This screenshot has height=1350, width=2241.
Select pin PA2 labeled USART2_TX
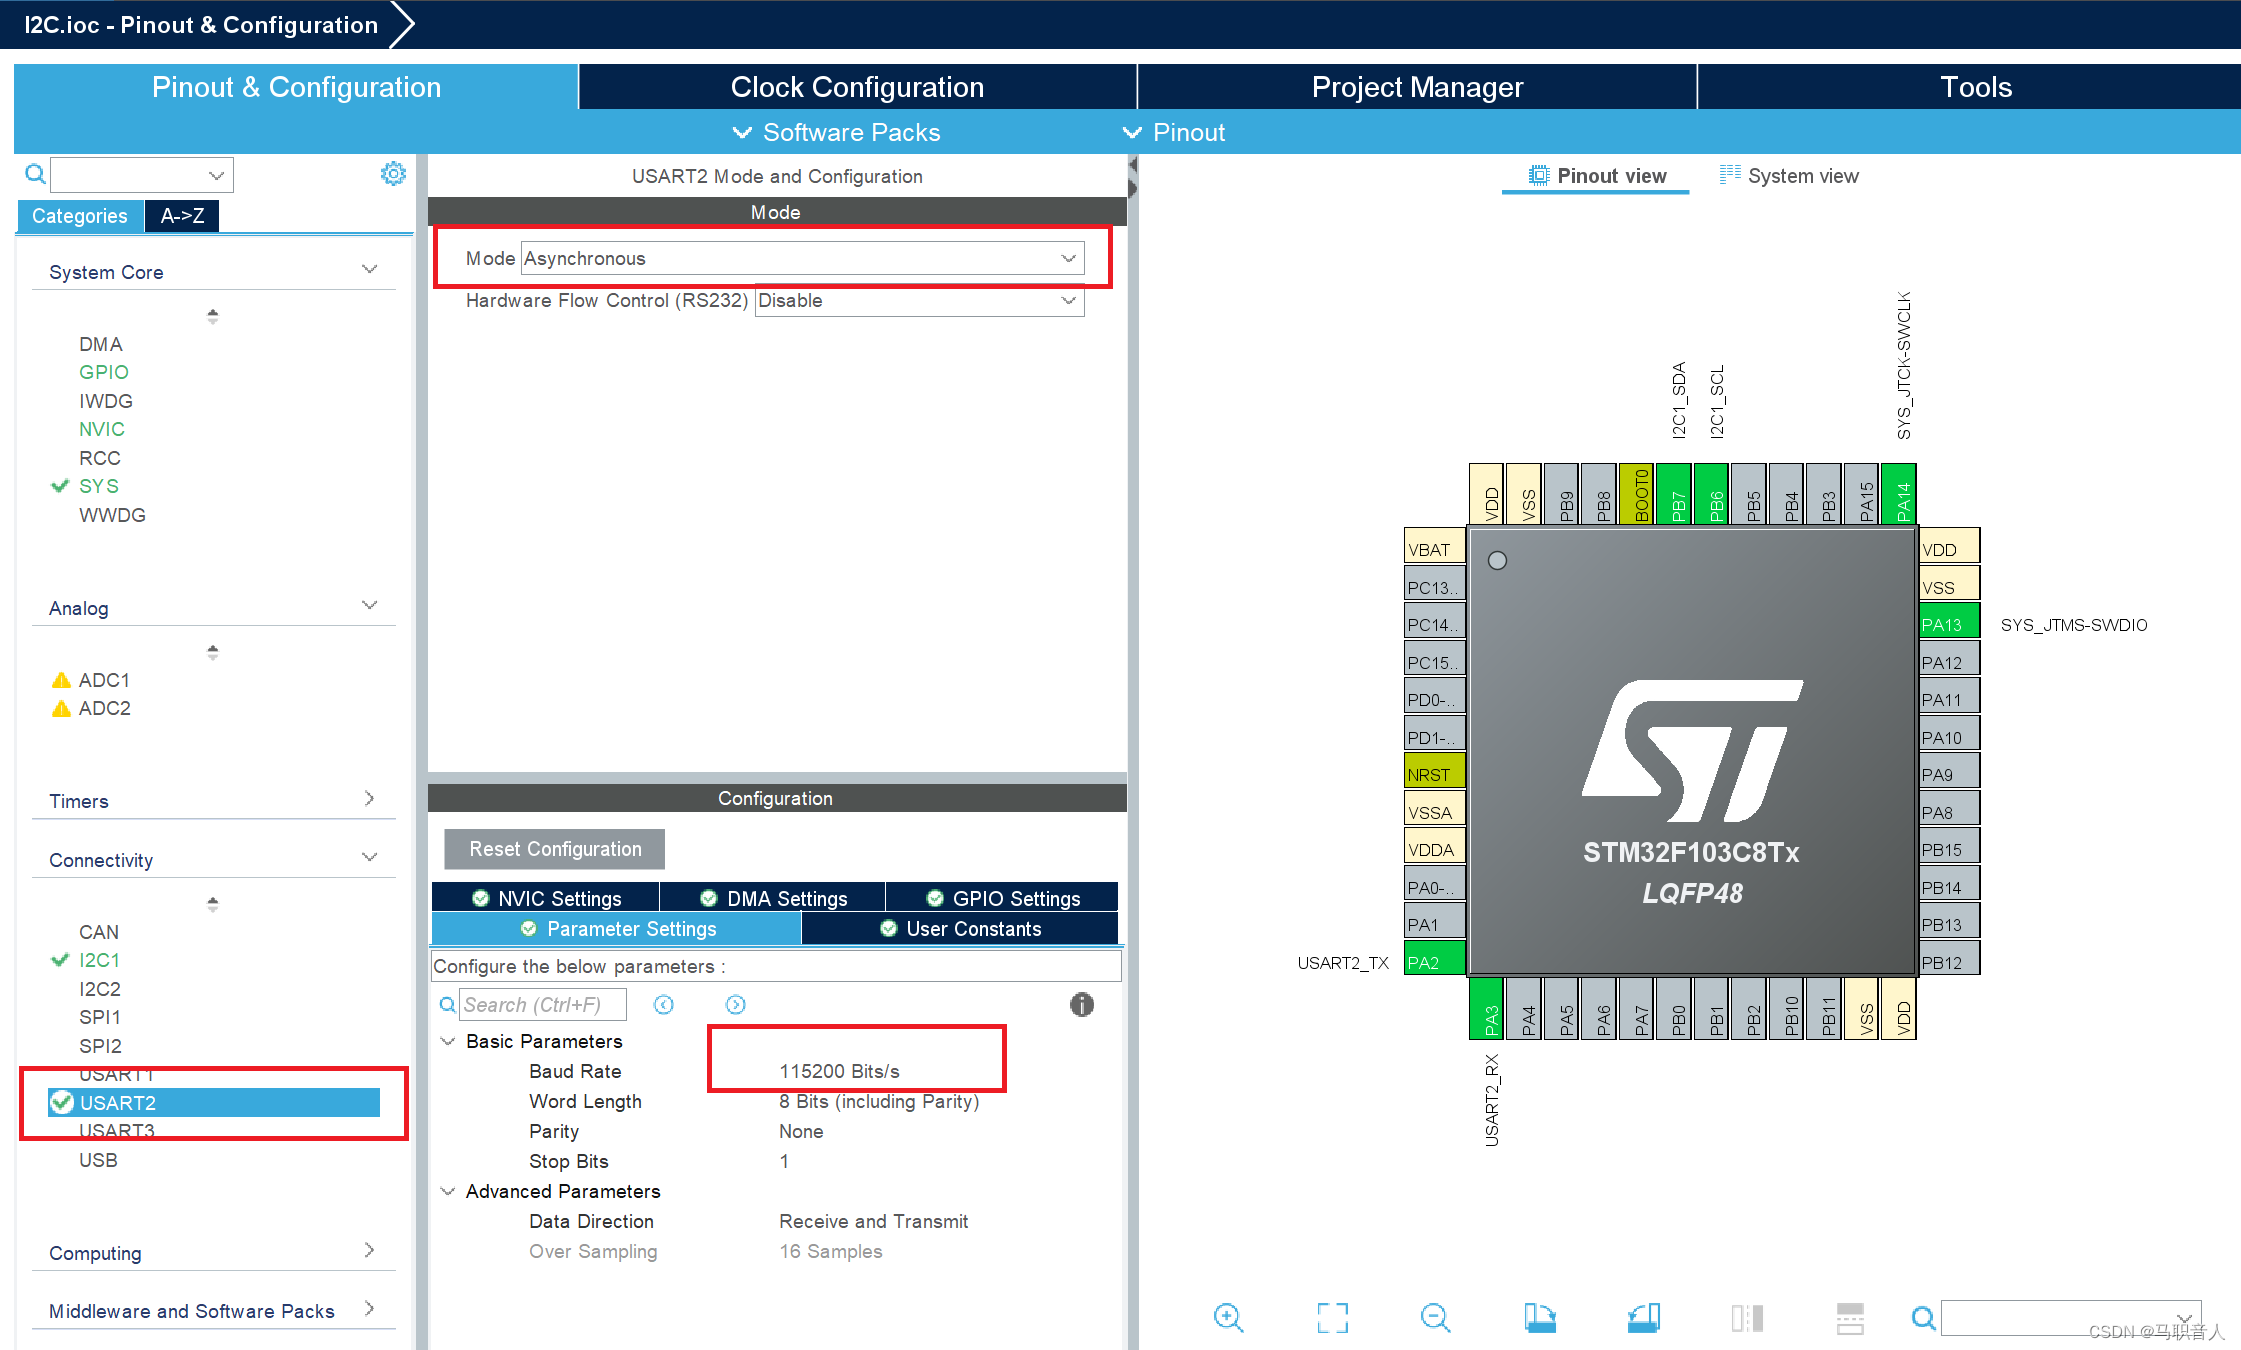tap(1433, 959)
